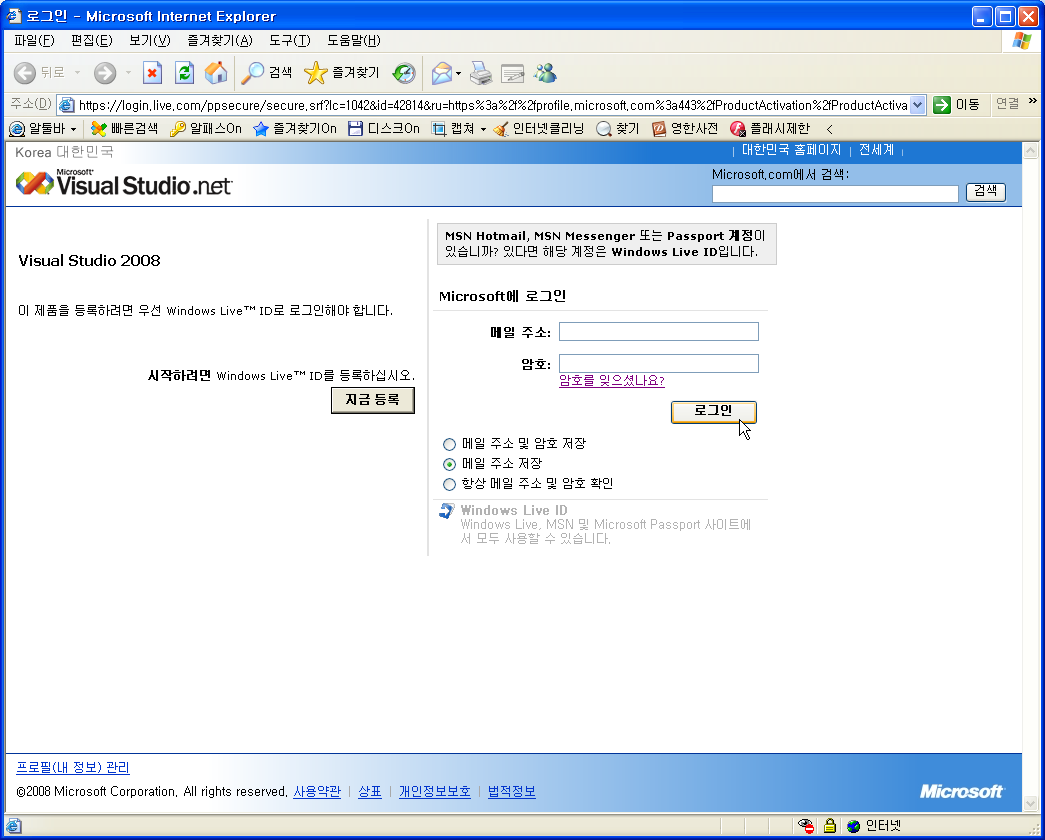The height and width of the screenshot is (840, 1045).
Task: Open the 상표 footer link
Action: [x=370, y=791]
